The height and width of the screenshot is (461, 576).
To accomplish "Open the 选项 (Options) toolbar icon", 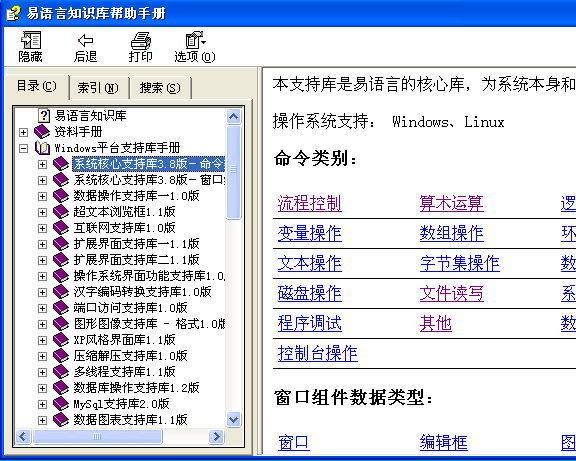I will click(195, 40).
